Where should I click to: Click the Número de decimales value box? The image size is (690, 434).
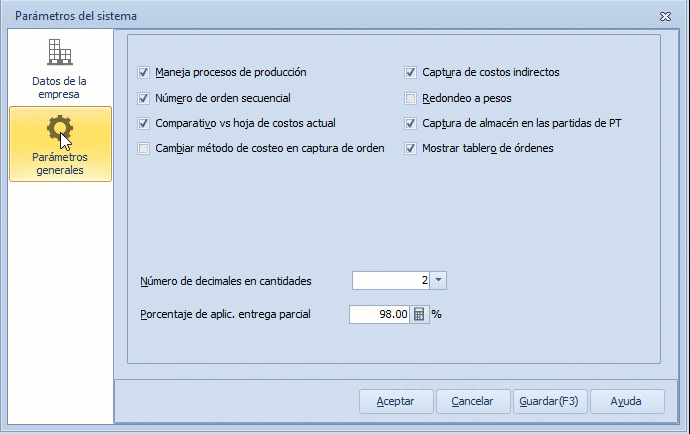[x=392, y=281]
